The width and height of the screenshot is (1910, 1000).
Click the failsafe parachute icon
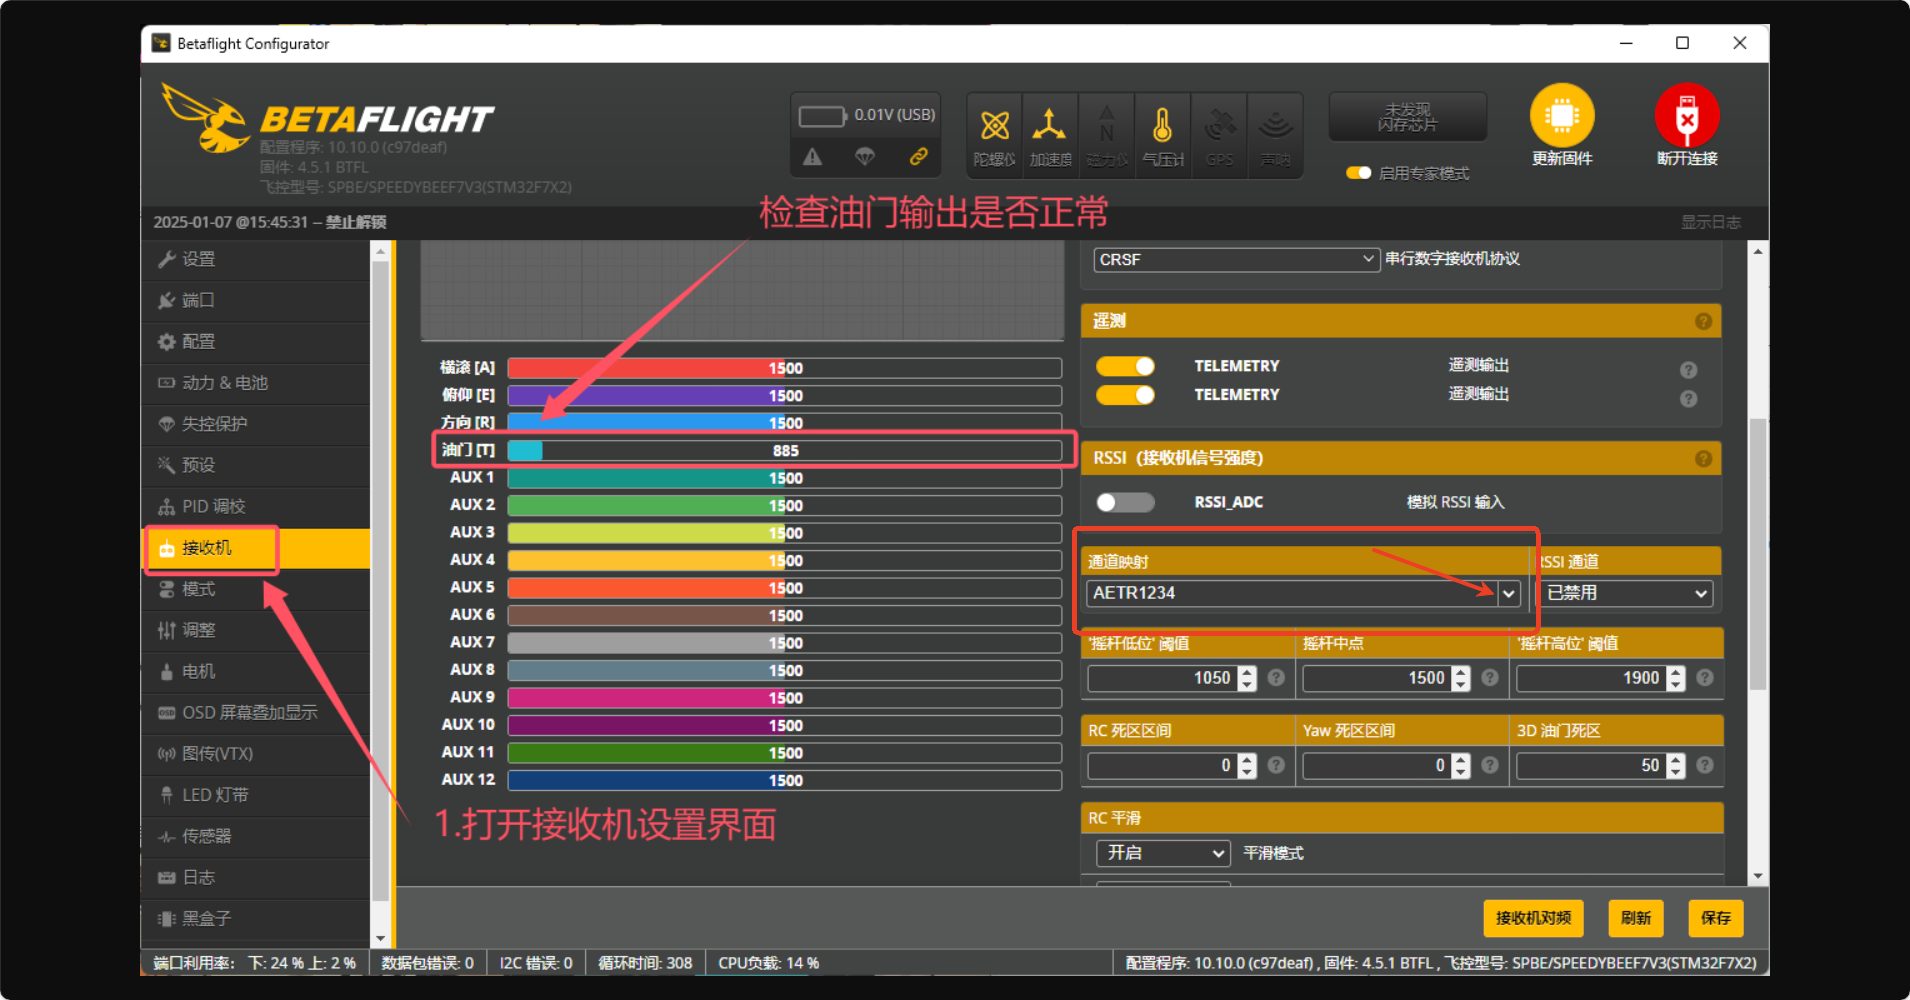[x=865, y=157]
